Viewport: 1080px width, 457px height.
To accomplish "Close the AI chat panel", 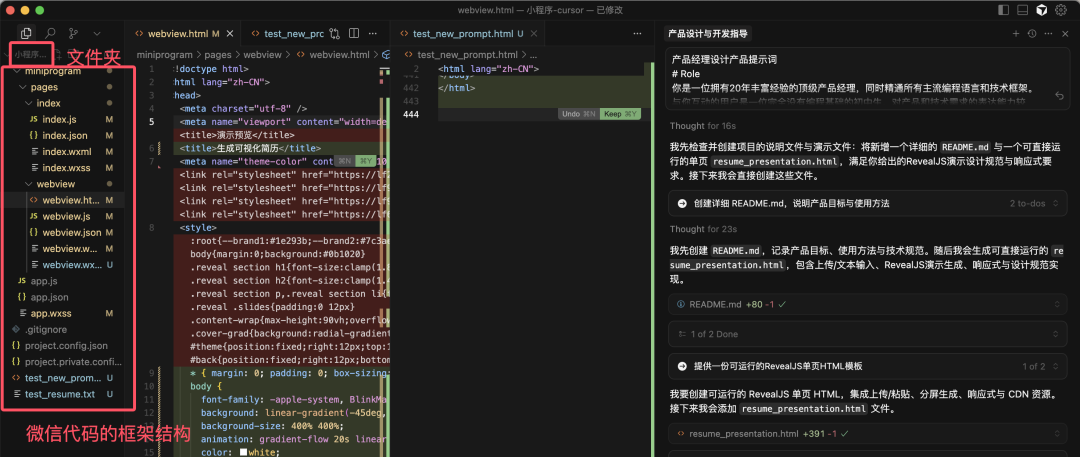I will pos(1064,34).
